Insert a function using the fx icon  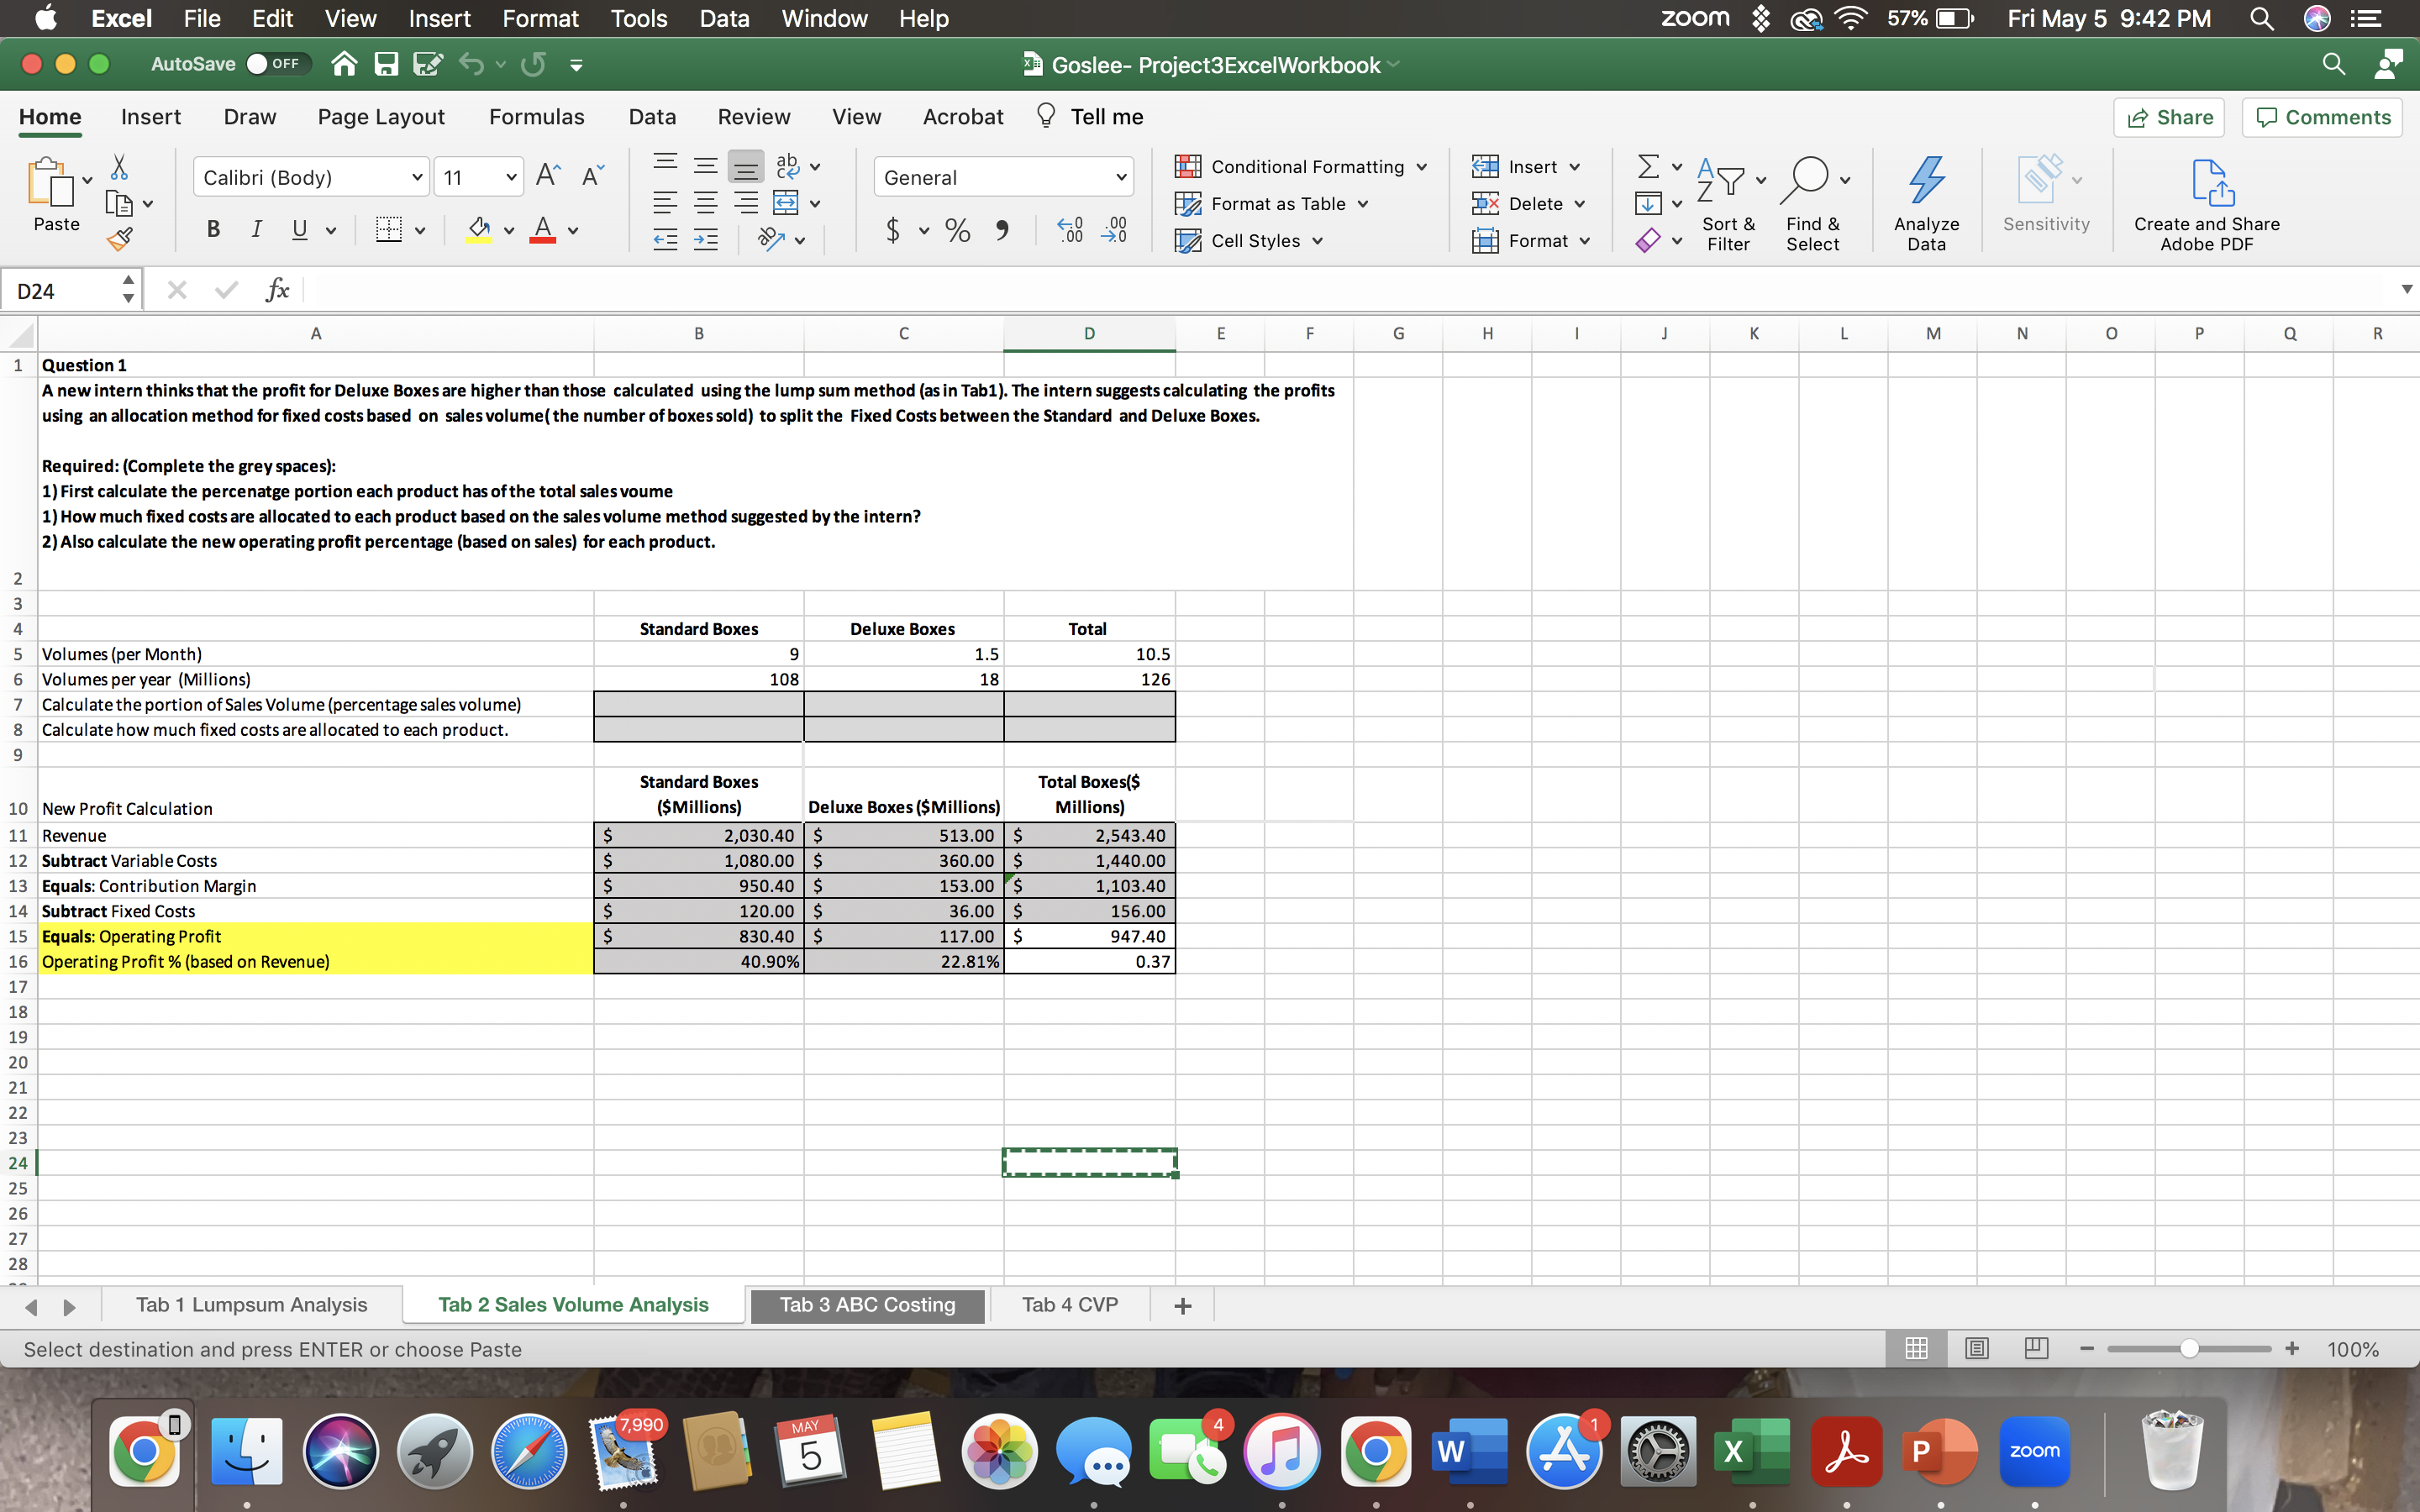pyautogui.click(x=277, y=289)
